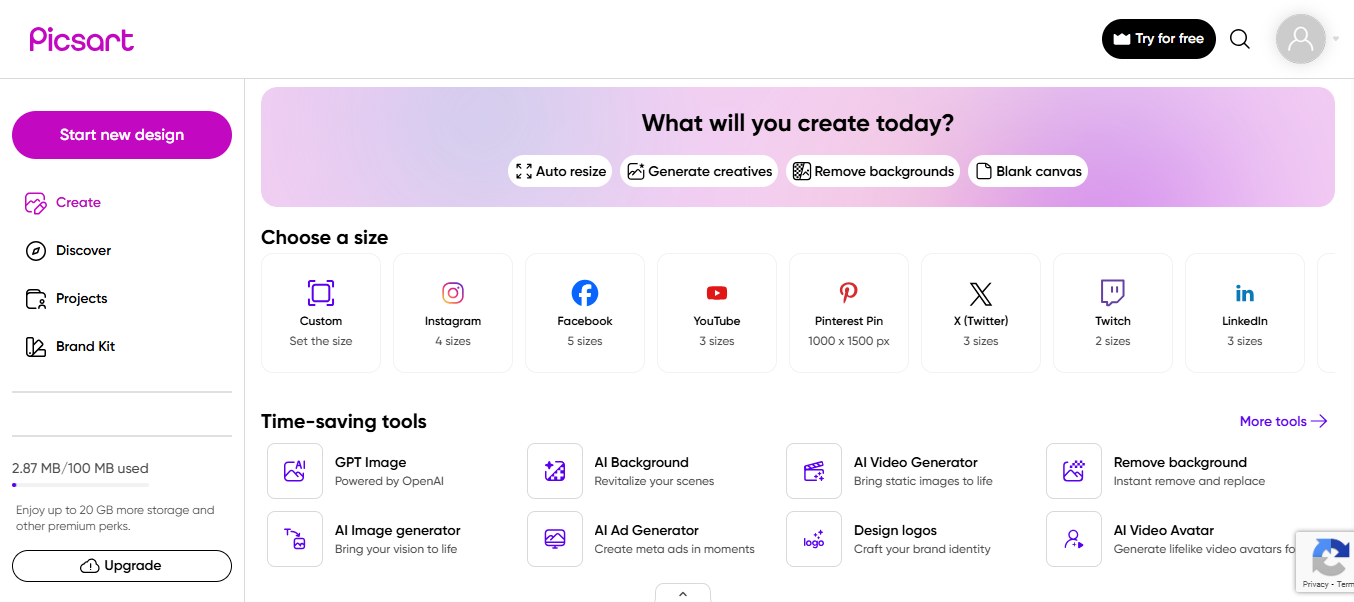Open Projects in the sidebar
This screenshot has width=1354, height=602.
(81, 298)
